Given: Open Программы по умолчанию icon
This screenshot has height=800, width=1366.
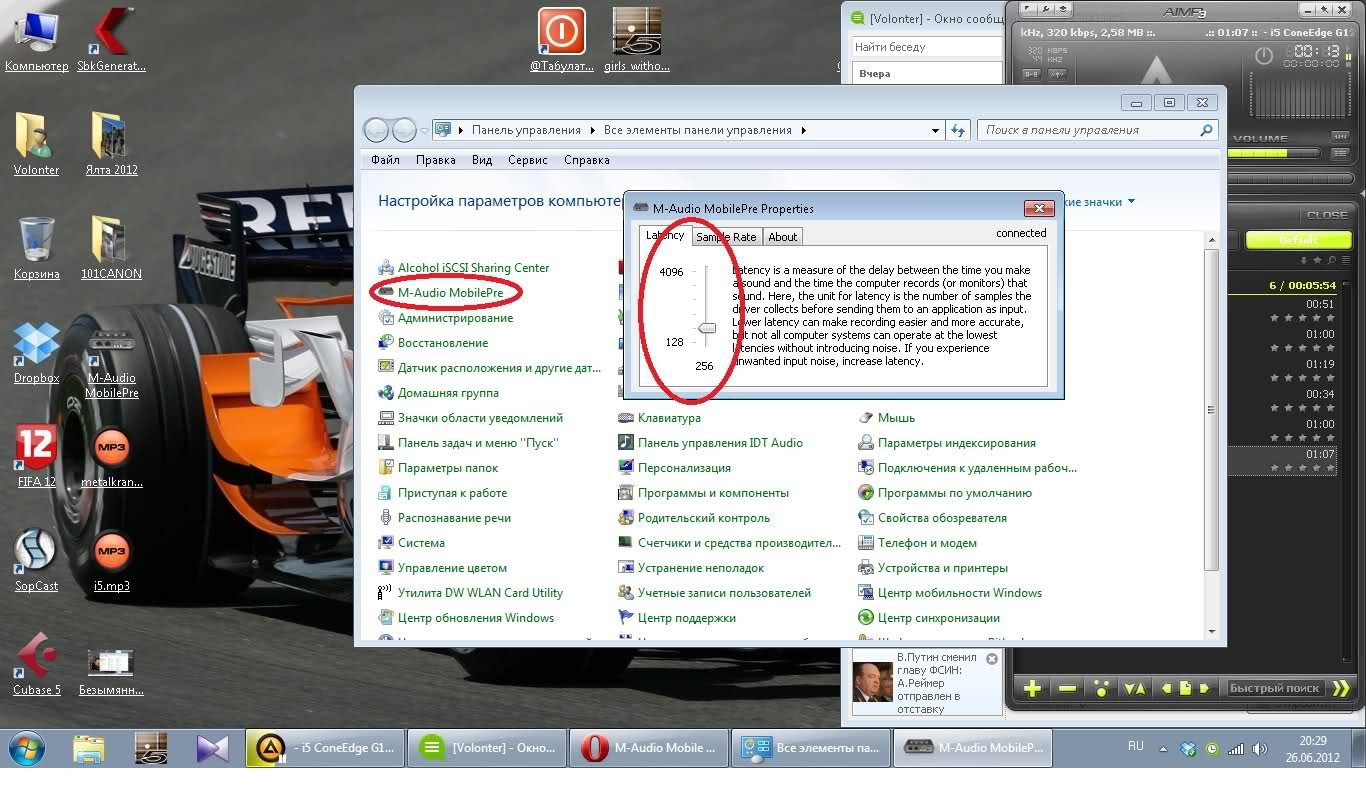Looking at the screenshot, I should 866,493.
